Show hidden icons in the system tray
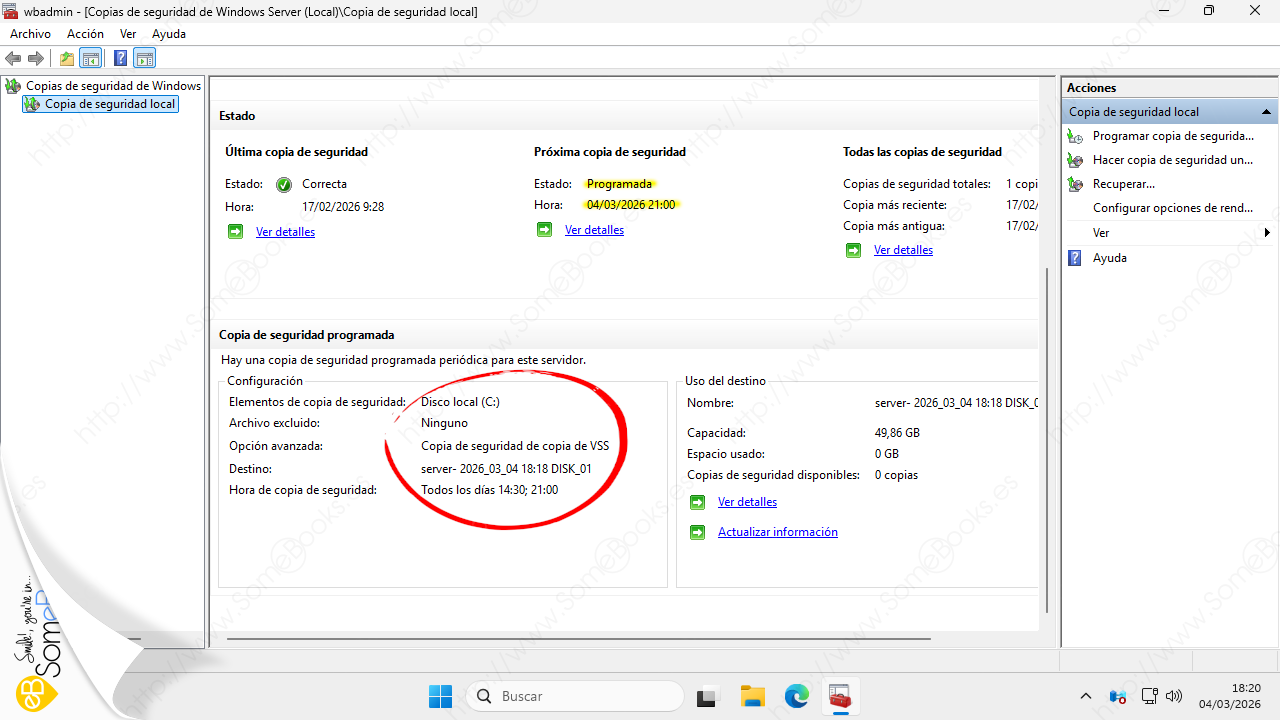The width and height of the screenshot is (1280, 720). 1086,696
